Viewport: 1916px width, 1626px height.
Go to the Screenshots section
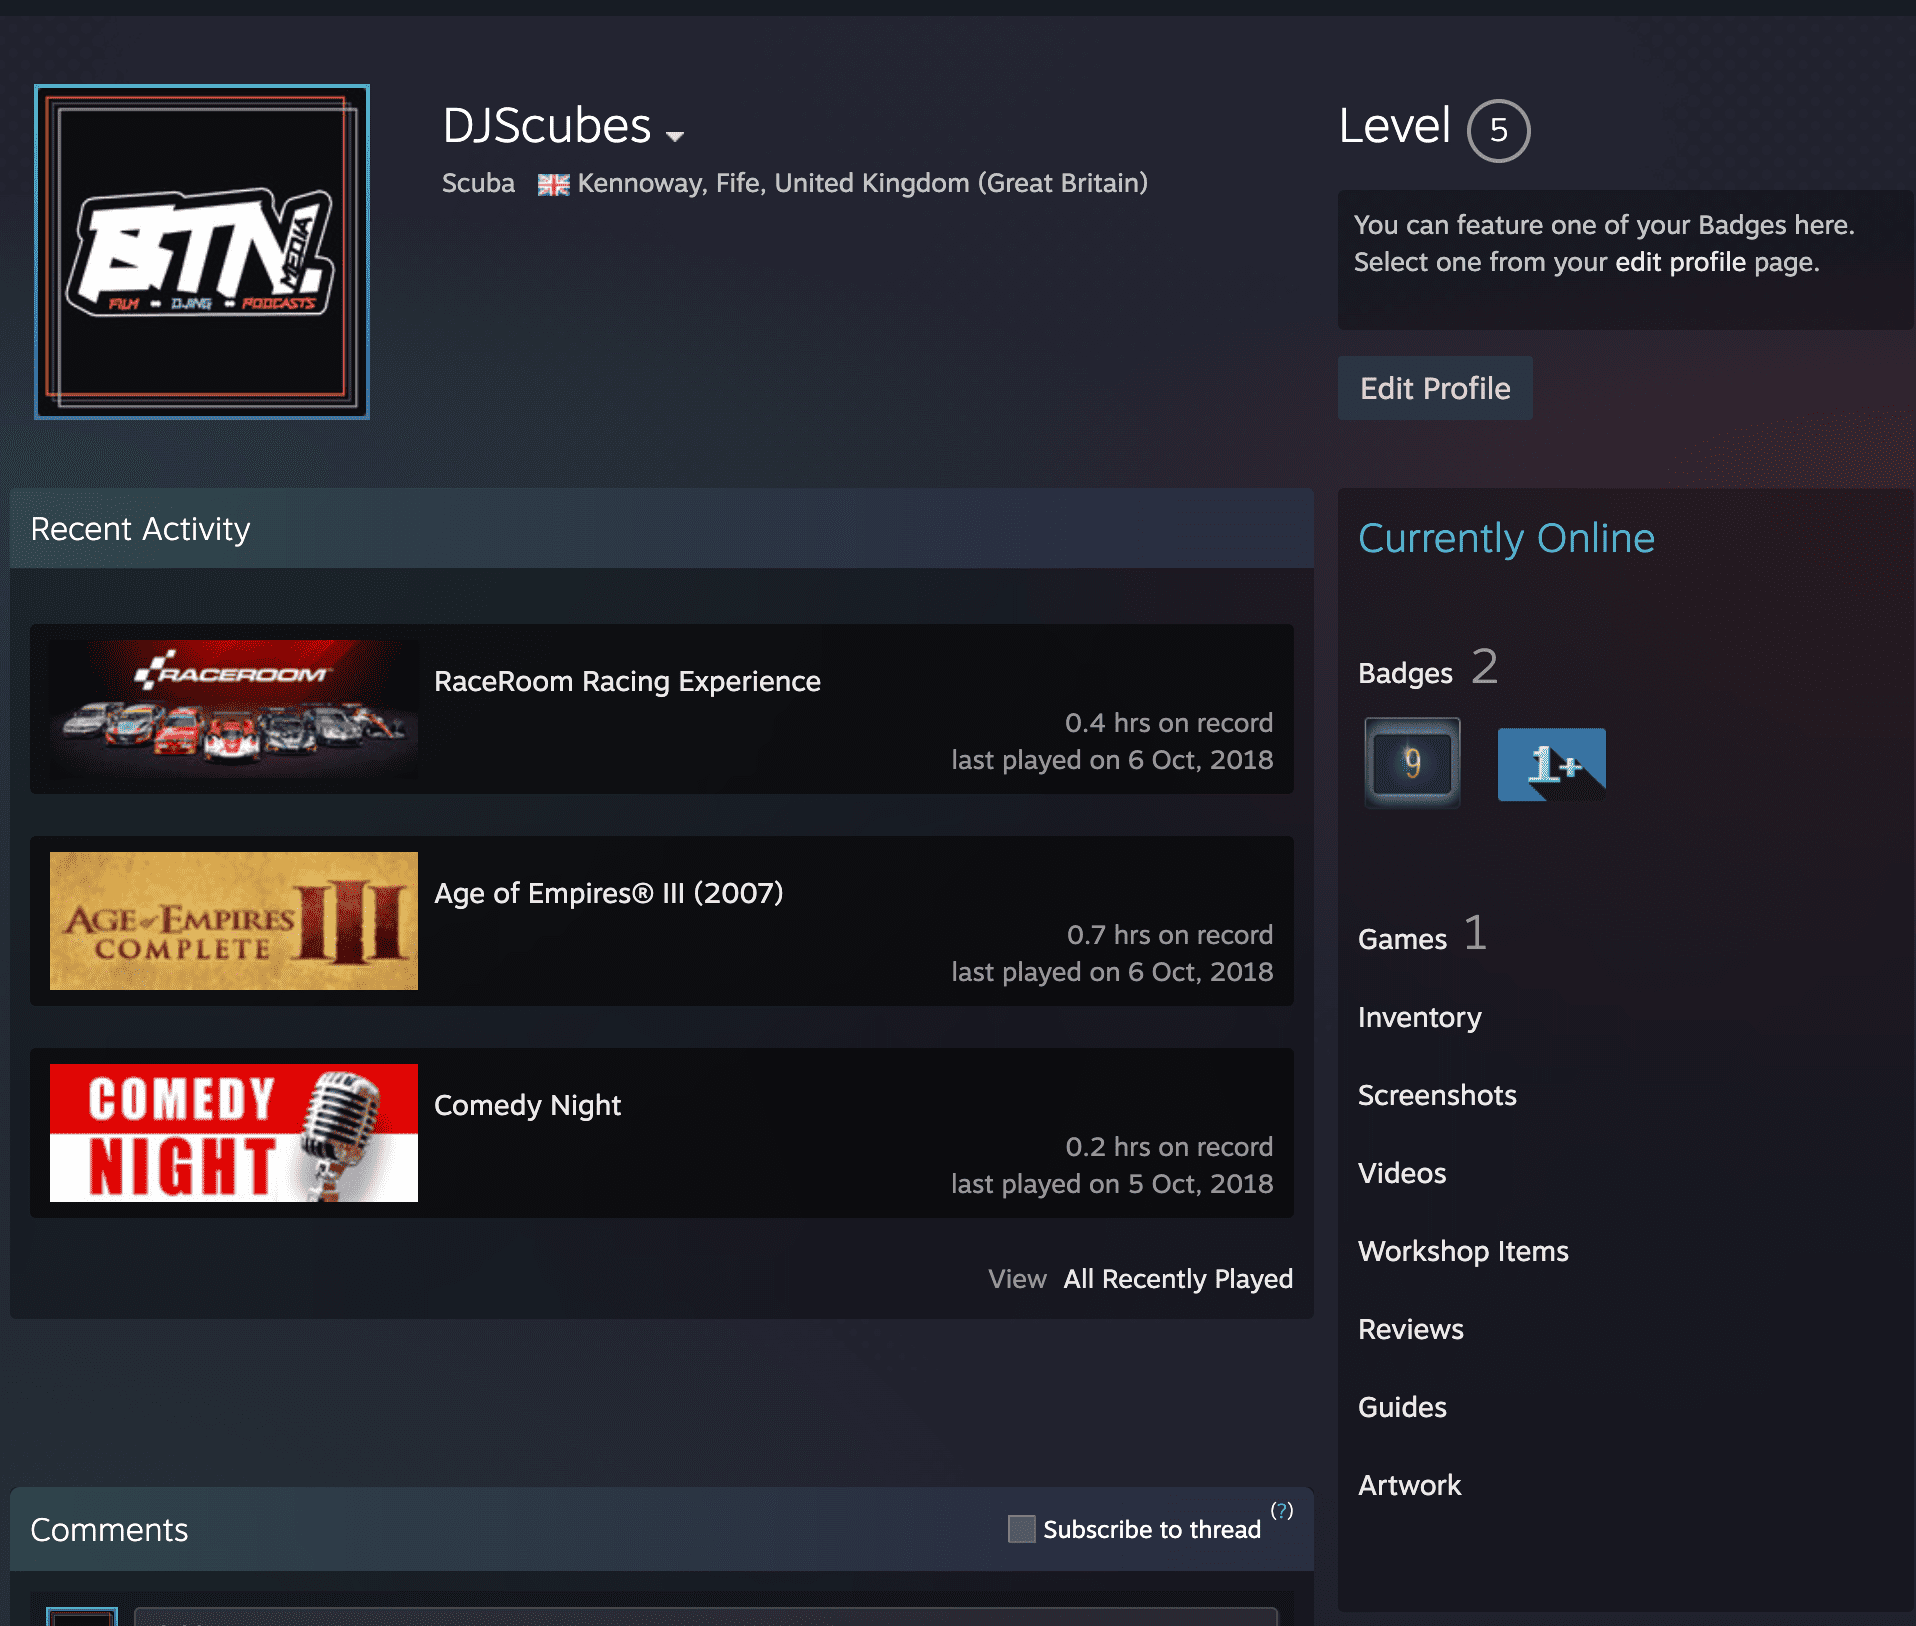pyautogui.click(x=1436, y=1095)
